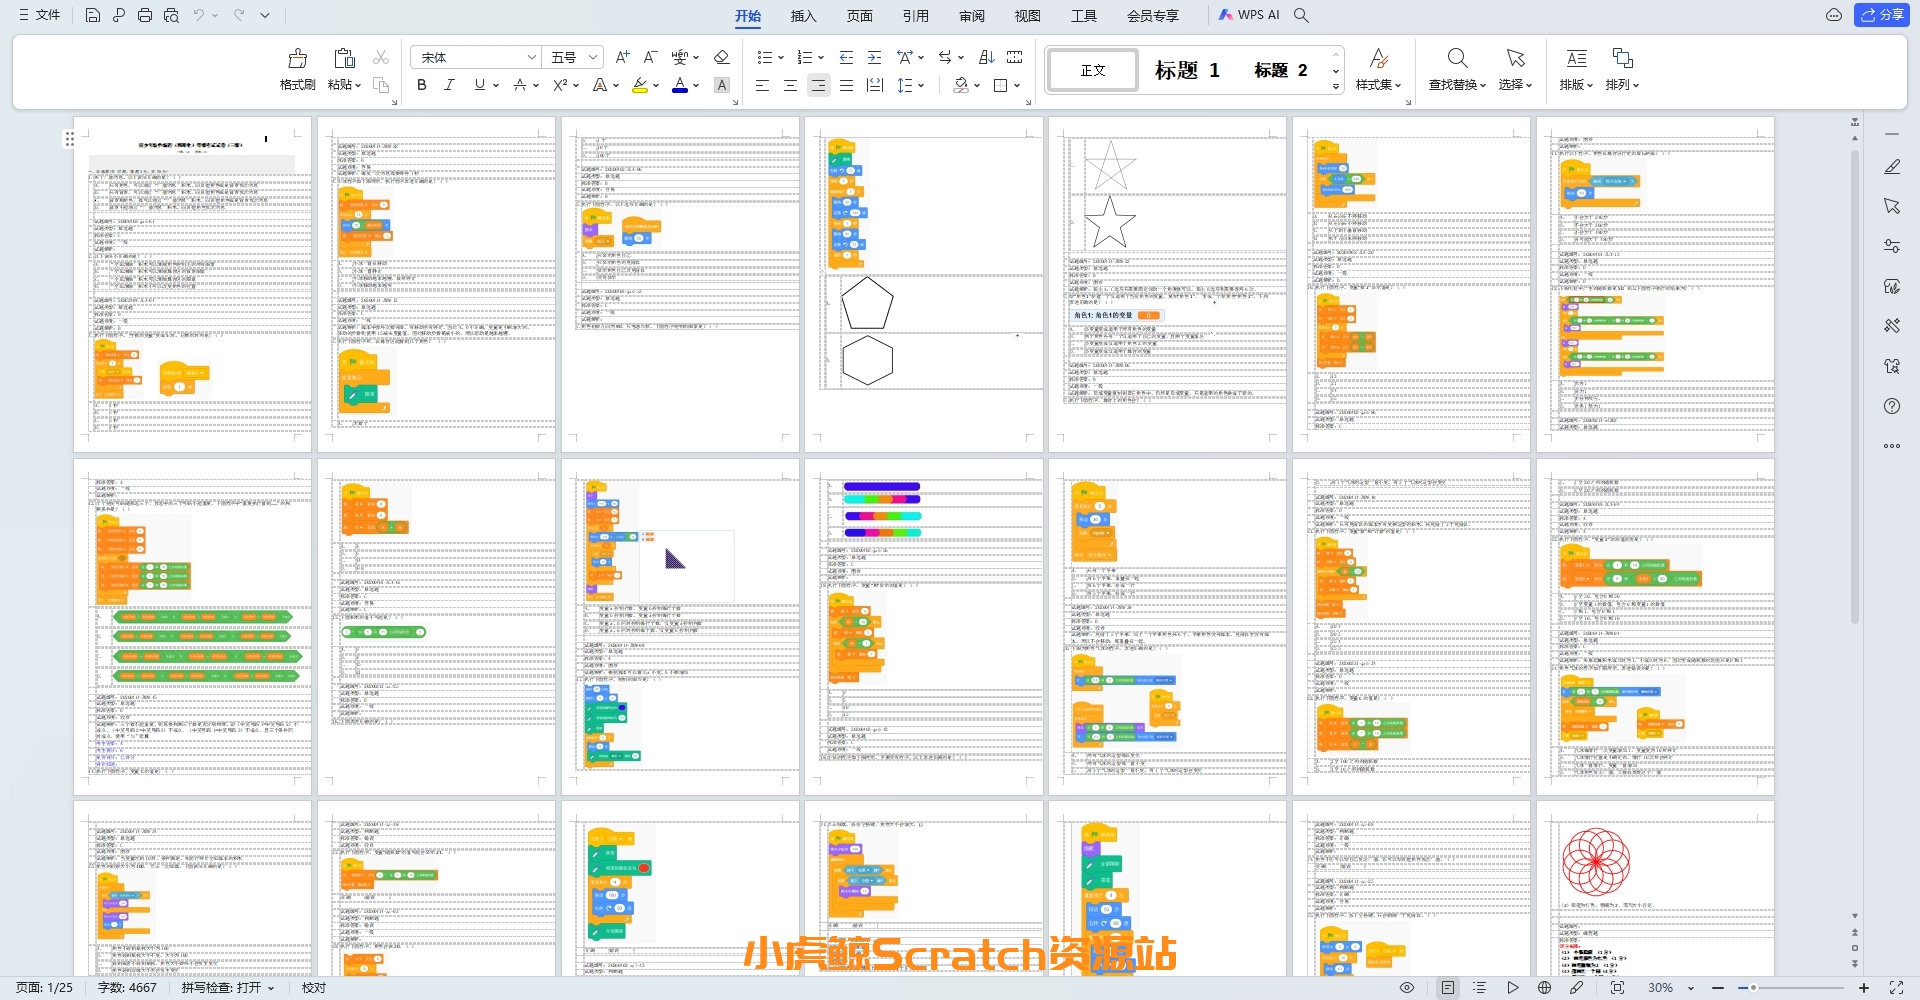Decrease font size with the A- icon
1920x1000 pixels.
pyautogui.click(x=650, y=57)
